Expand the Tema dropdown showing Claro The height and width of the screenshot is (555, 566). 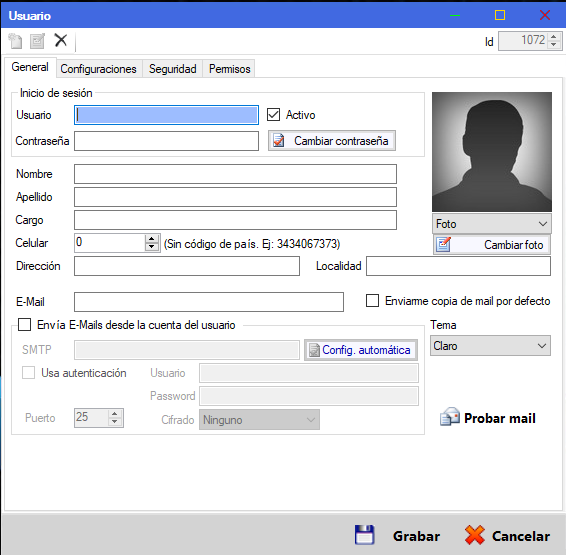(490, 346)
